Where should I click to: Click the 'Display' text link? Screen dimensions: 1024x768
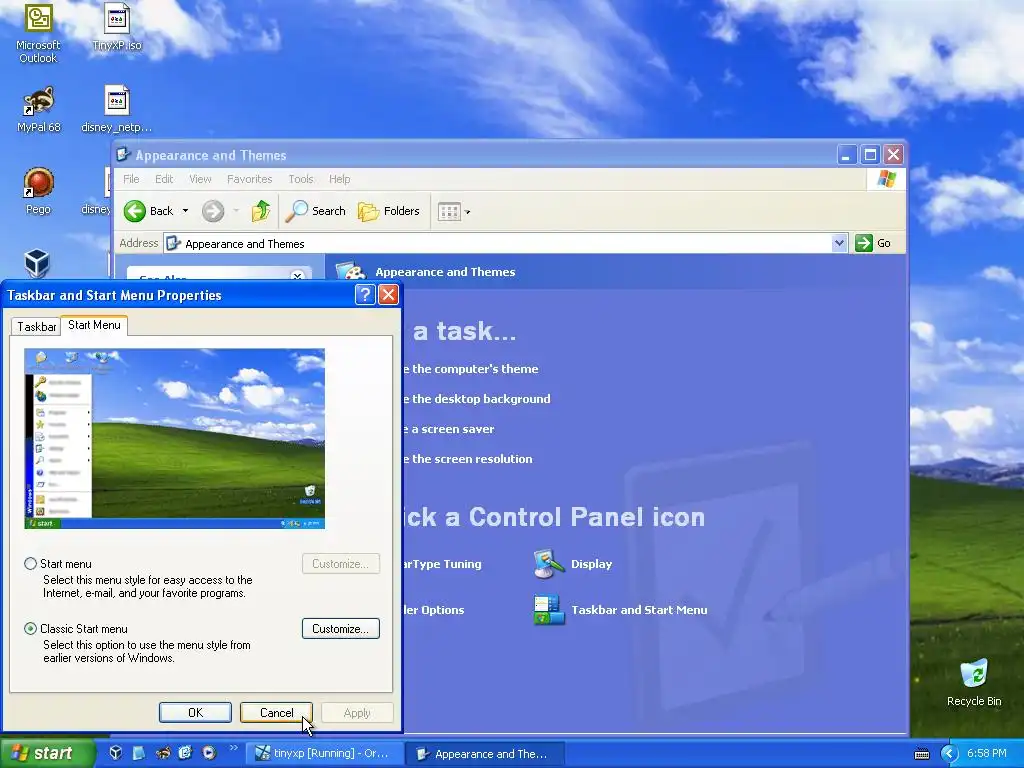(591, 564)
